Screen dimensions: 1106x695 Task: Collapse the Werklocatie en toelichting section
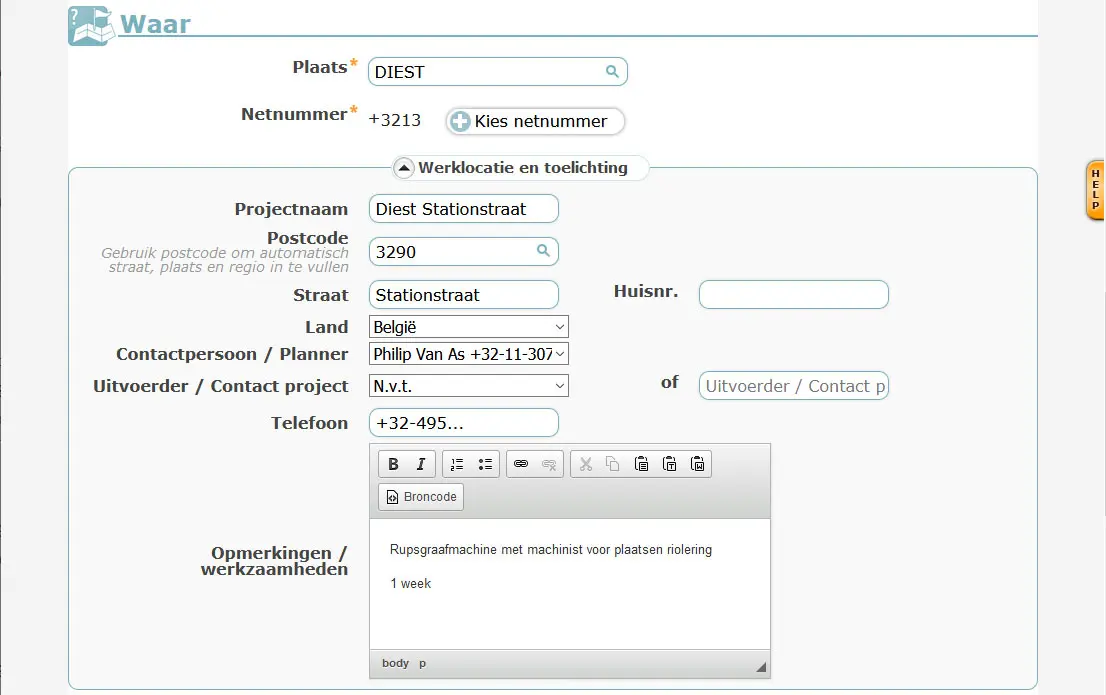[404, 168]
